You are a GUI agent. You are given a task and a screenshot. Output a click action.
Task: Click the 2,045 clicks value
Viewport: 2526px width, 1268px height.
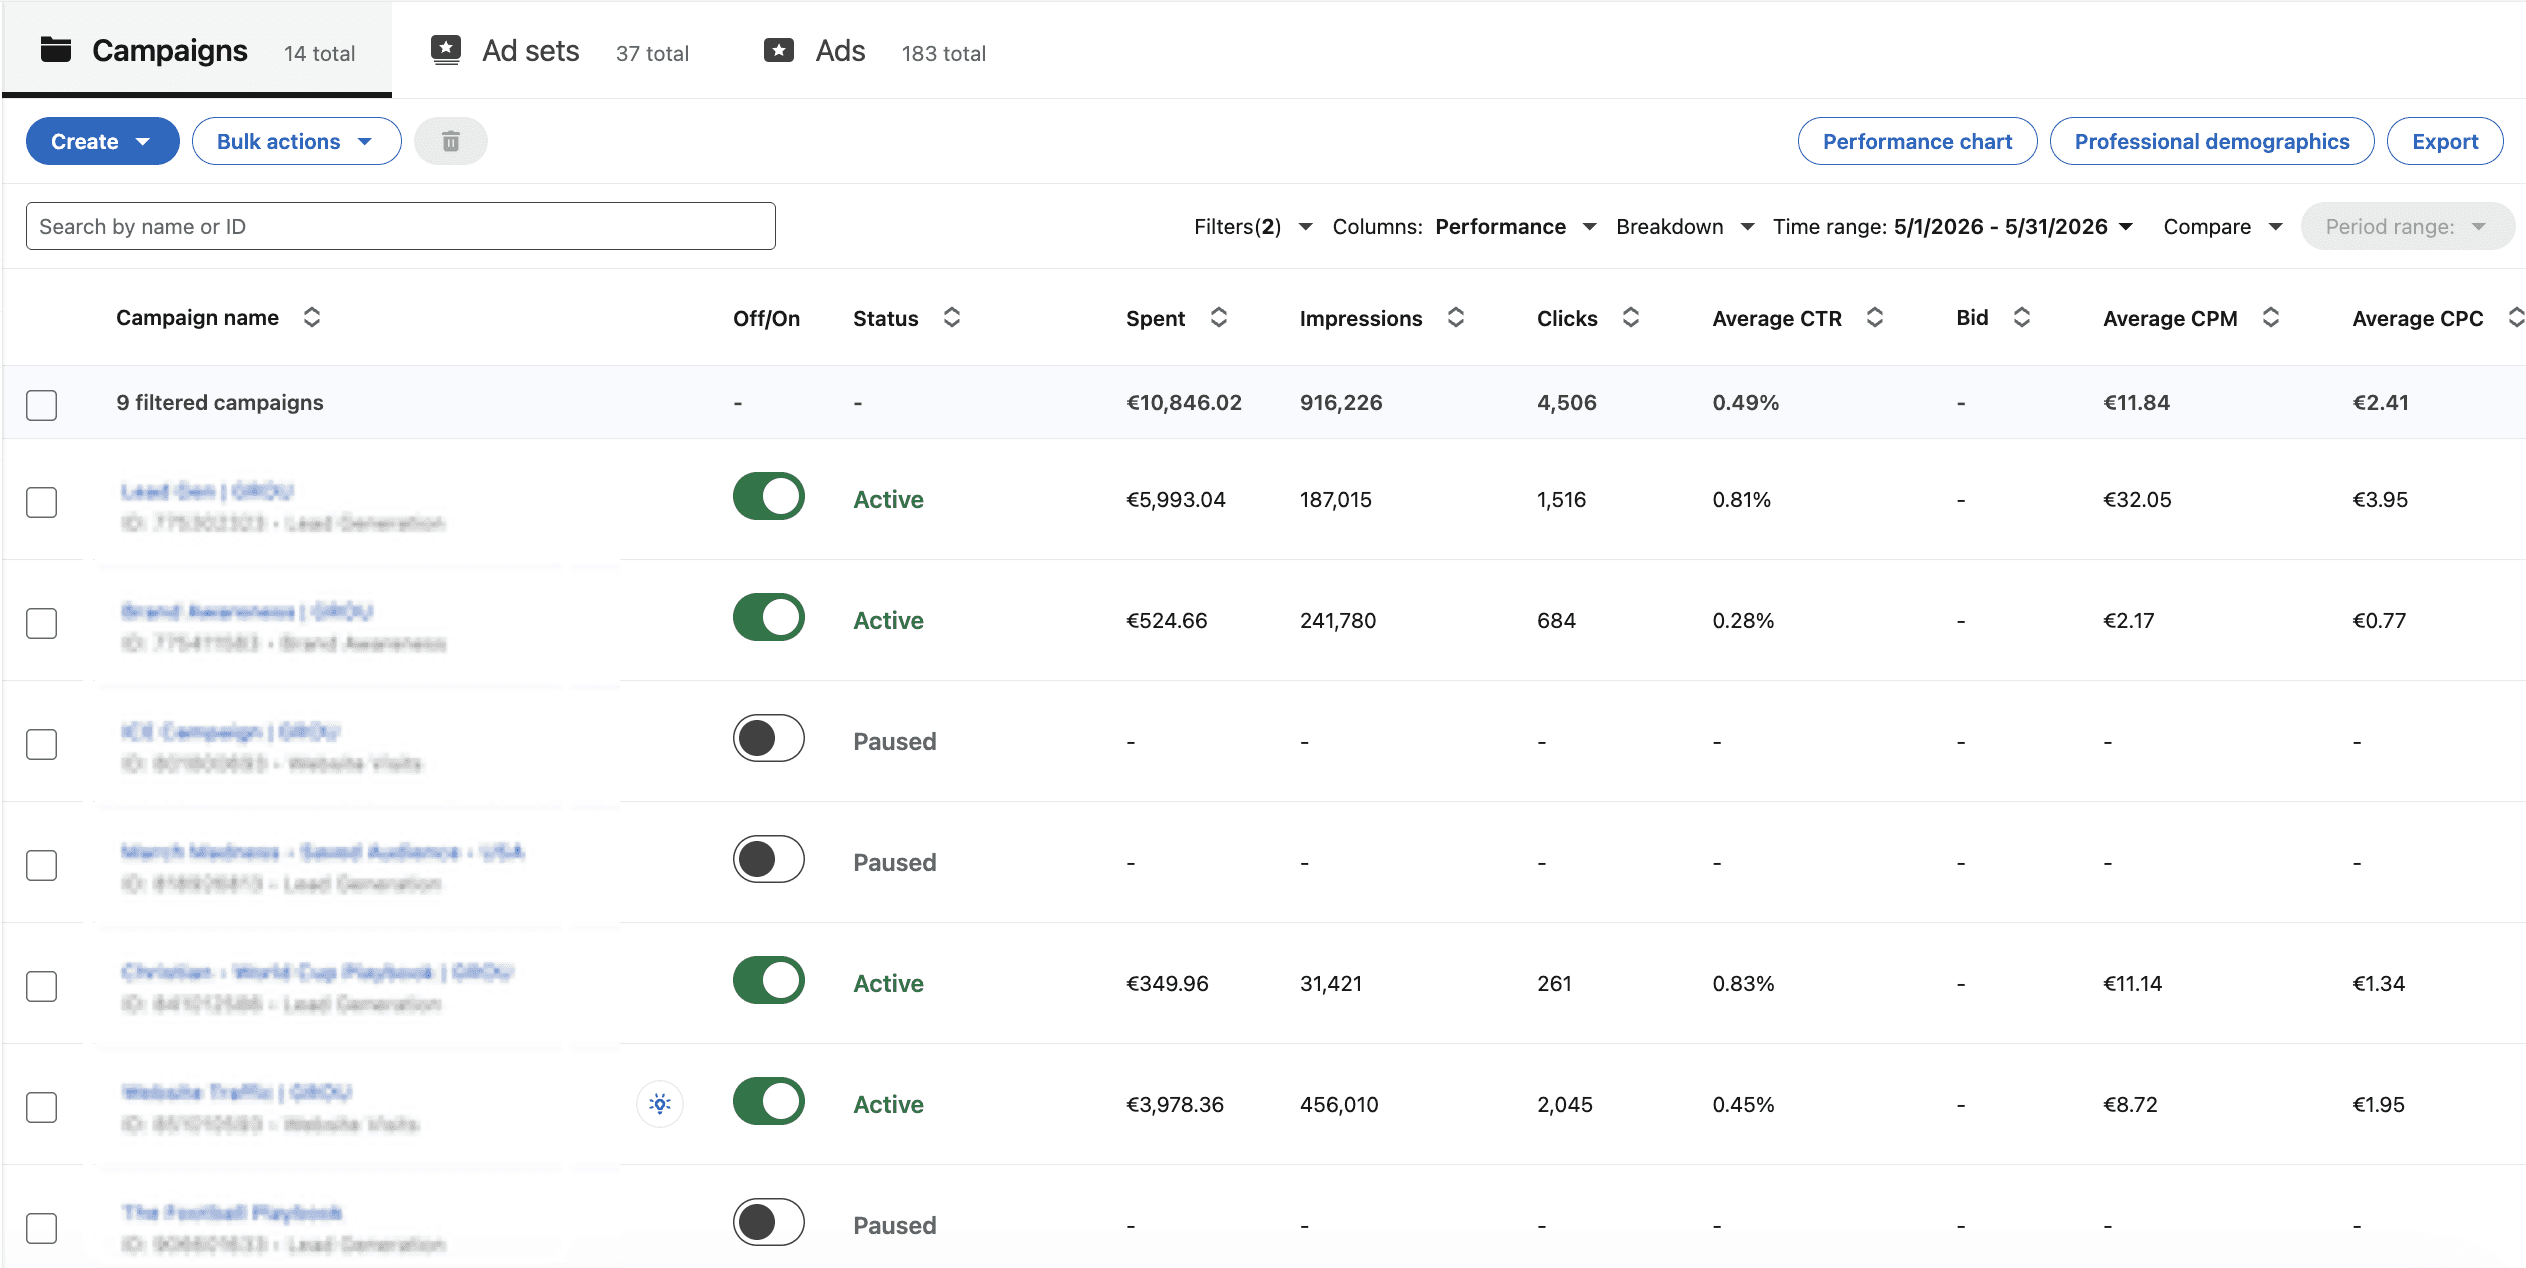[x=1565, y=1104]
